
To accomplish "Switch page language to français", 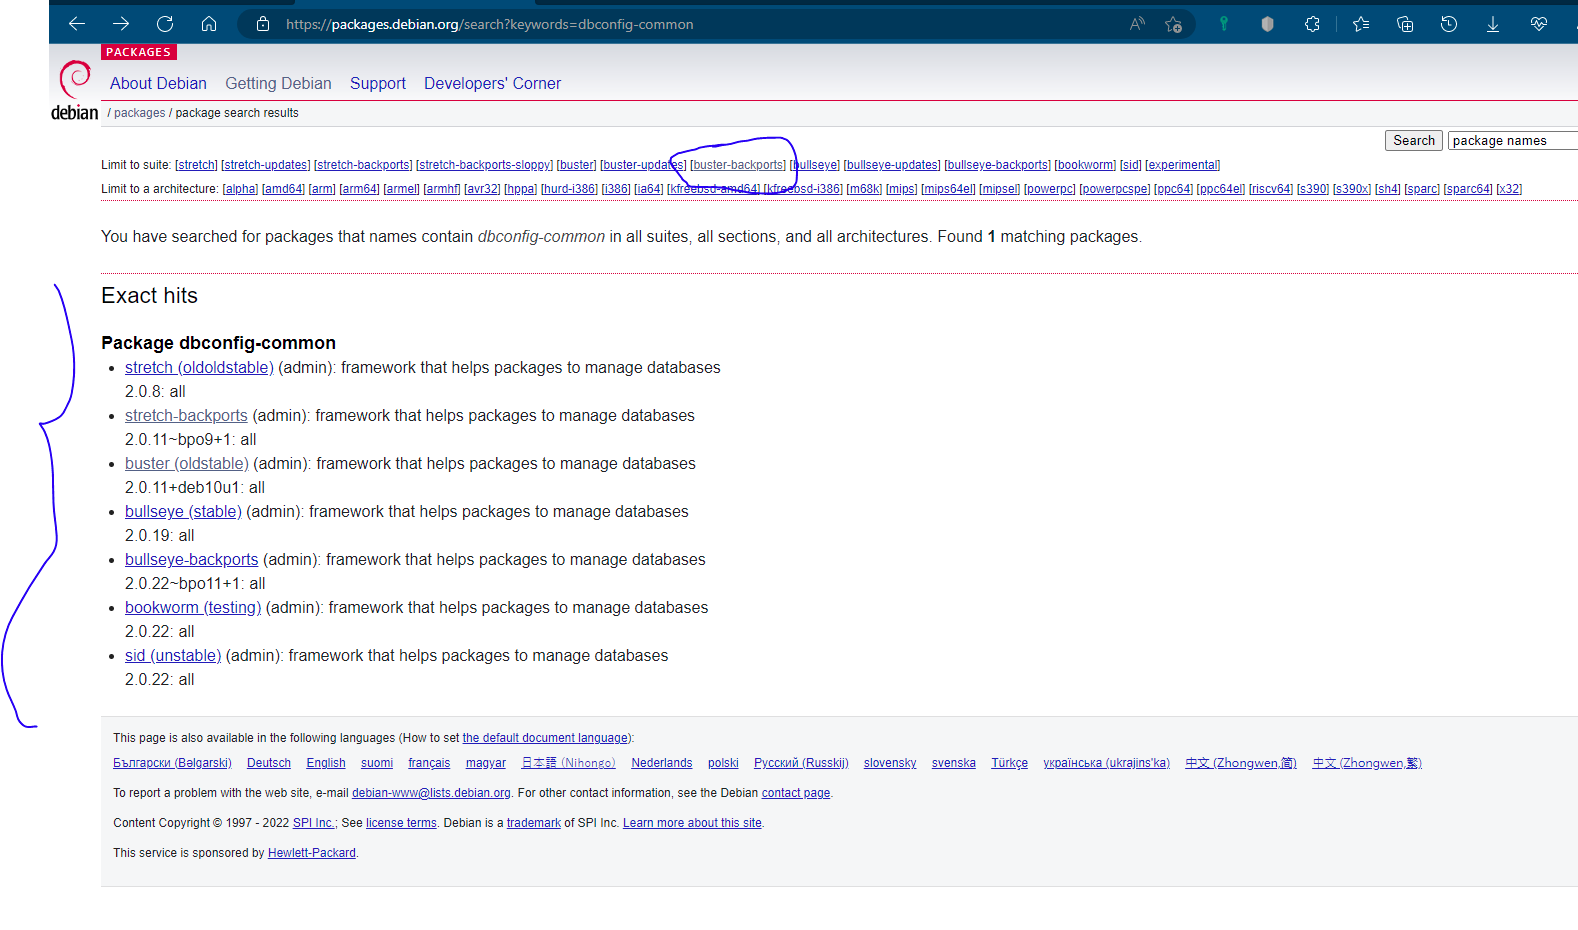I will (429, 763).
